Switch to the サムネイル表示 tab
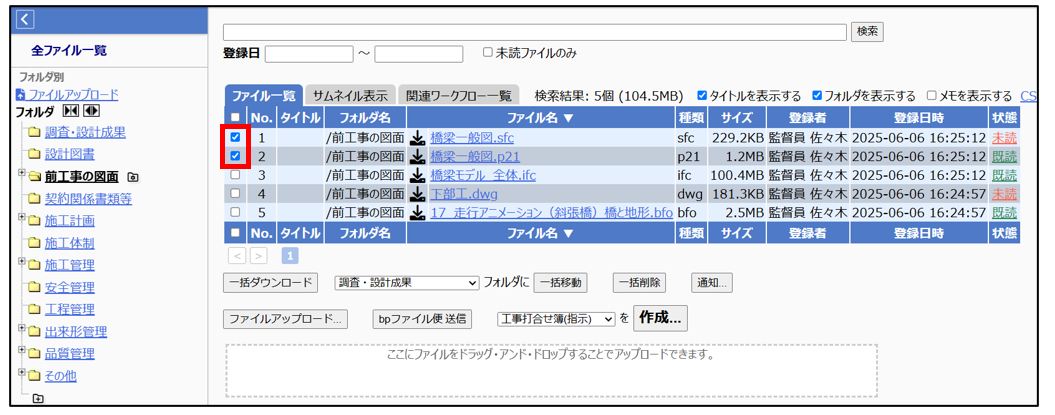The image size is (1055, 415). [349, 96]
